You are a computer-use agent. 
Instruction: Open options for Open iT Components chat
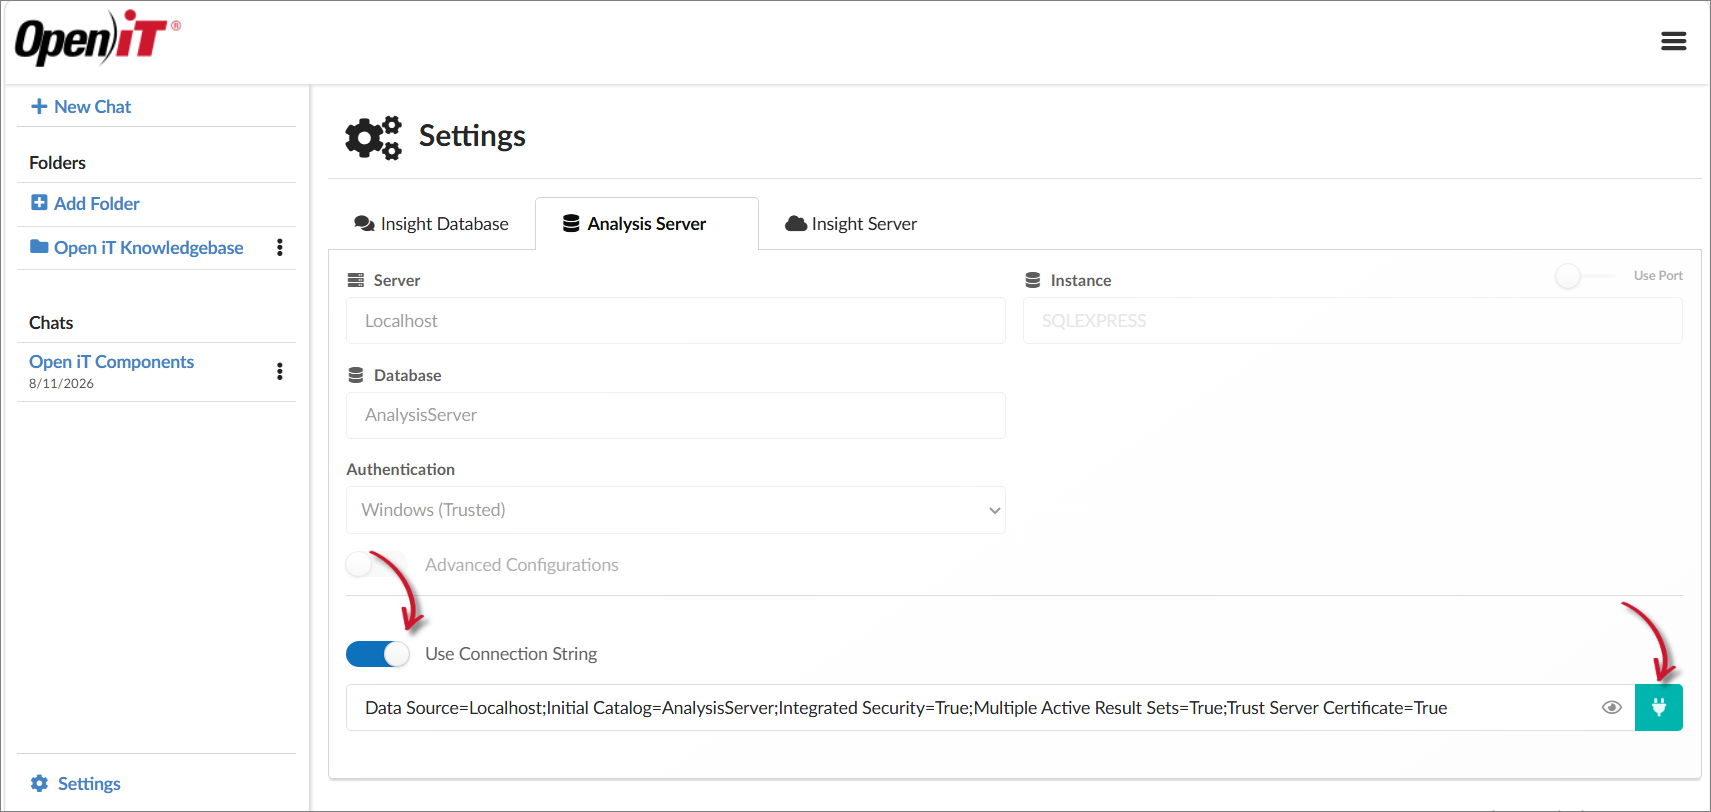tap(280, 372)
